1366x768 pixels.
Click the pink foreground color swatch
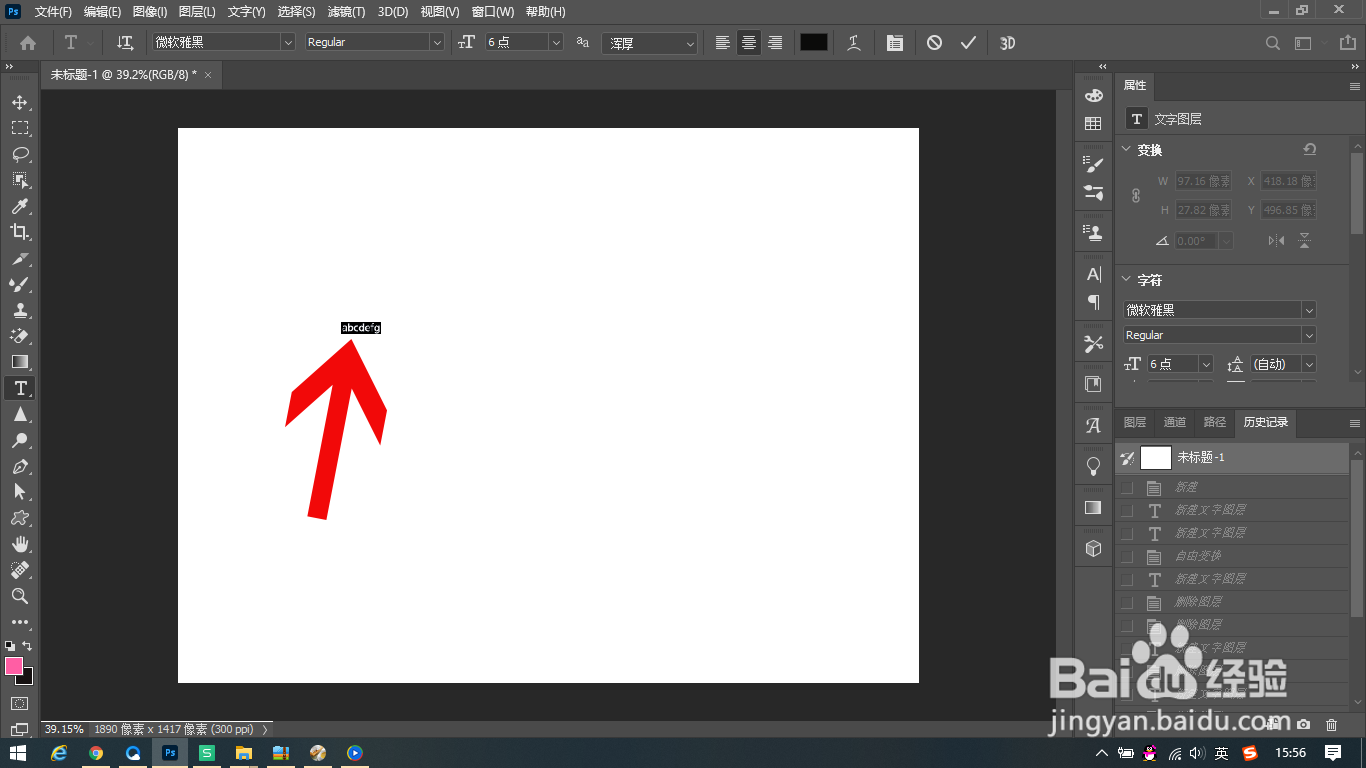[x=14, y=666]
